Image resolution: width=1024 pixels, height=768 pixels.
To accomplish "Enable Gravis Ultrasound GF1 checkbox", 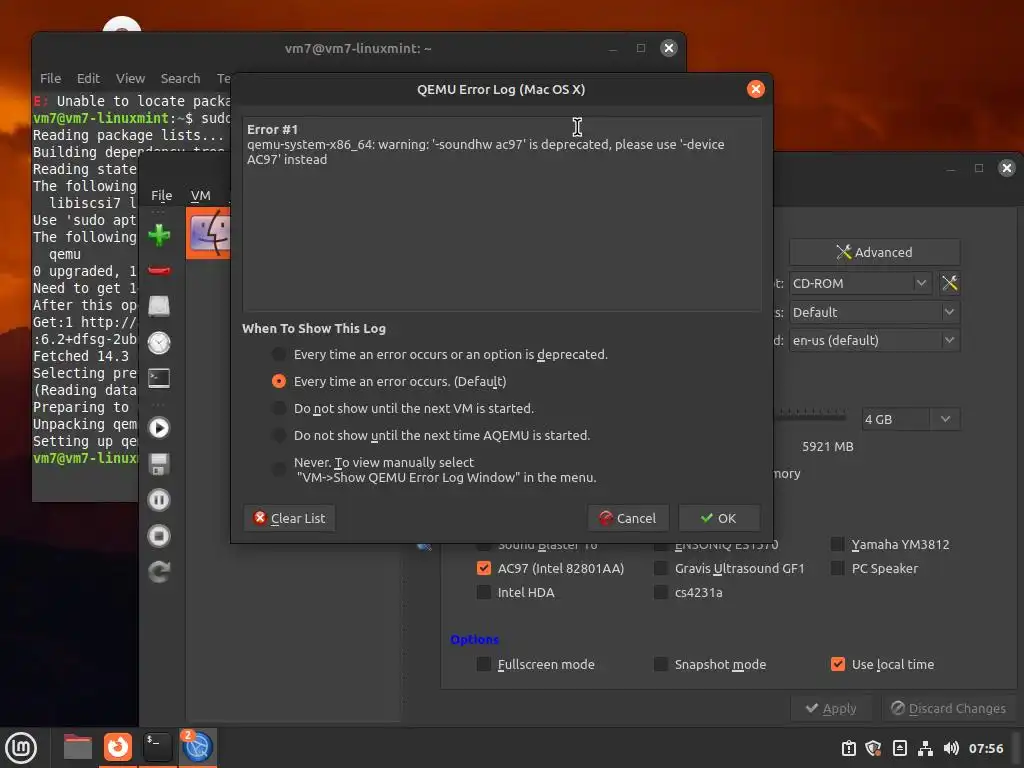I will [661, 569].
